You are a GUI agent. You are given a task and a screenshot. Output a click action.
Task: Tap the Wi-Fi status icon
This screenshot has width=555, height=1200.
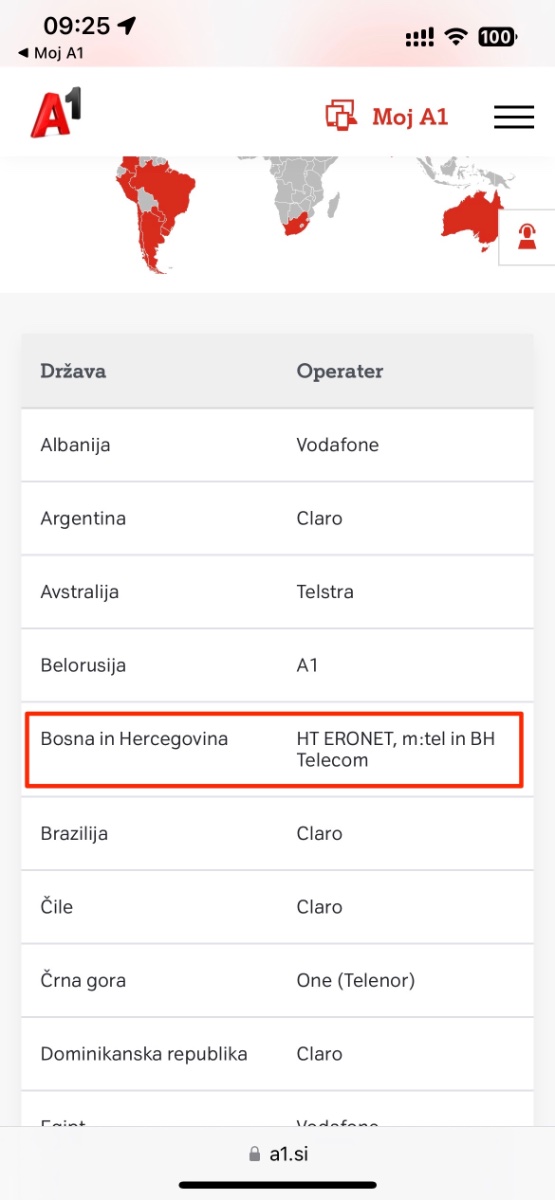457,37
